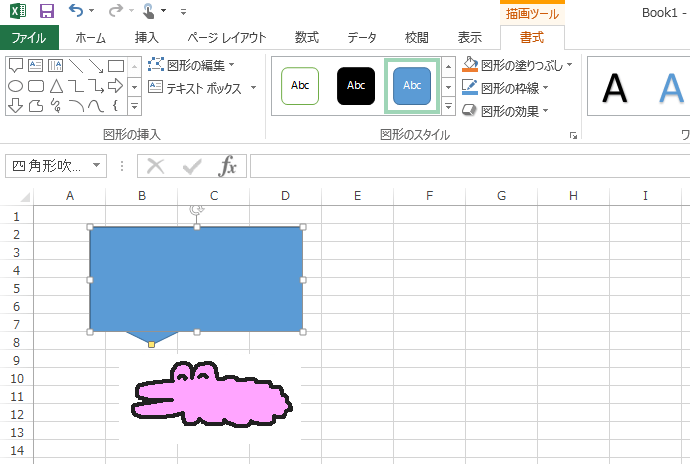Select the freeform shape icon
This screenshot has height=464, width=690.
point(36,106)
